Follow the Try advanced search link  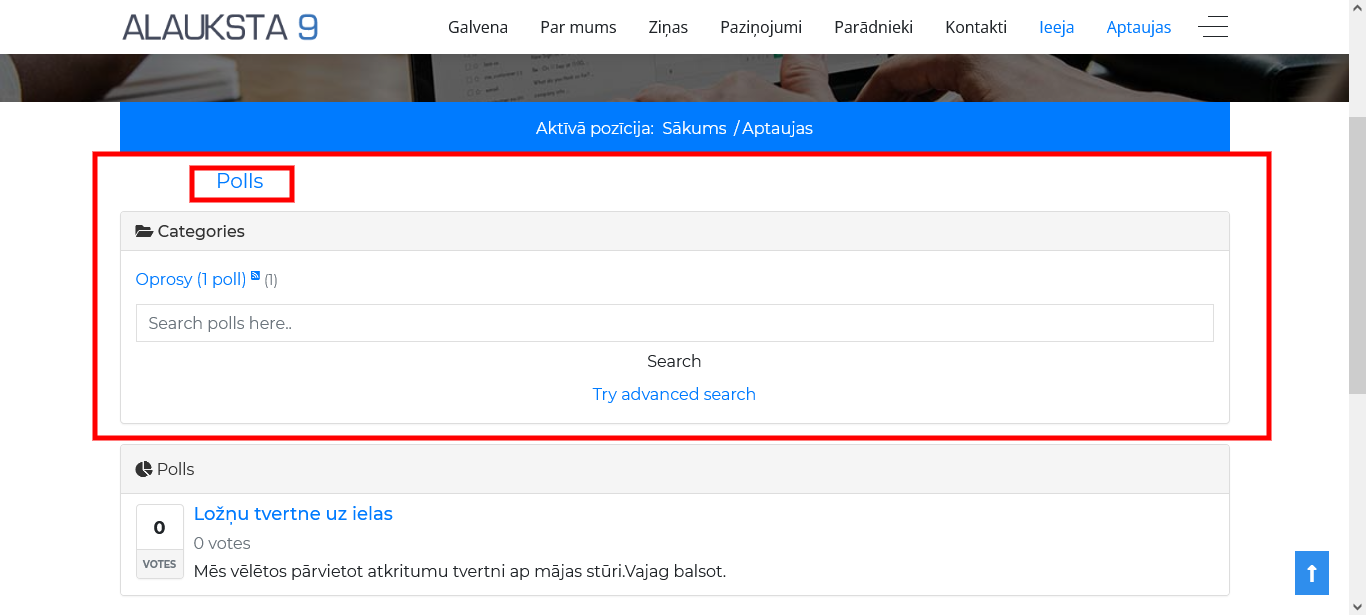coord(674,394)
